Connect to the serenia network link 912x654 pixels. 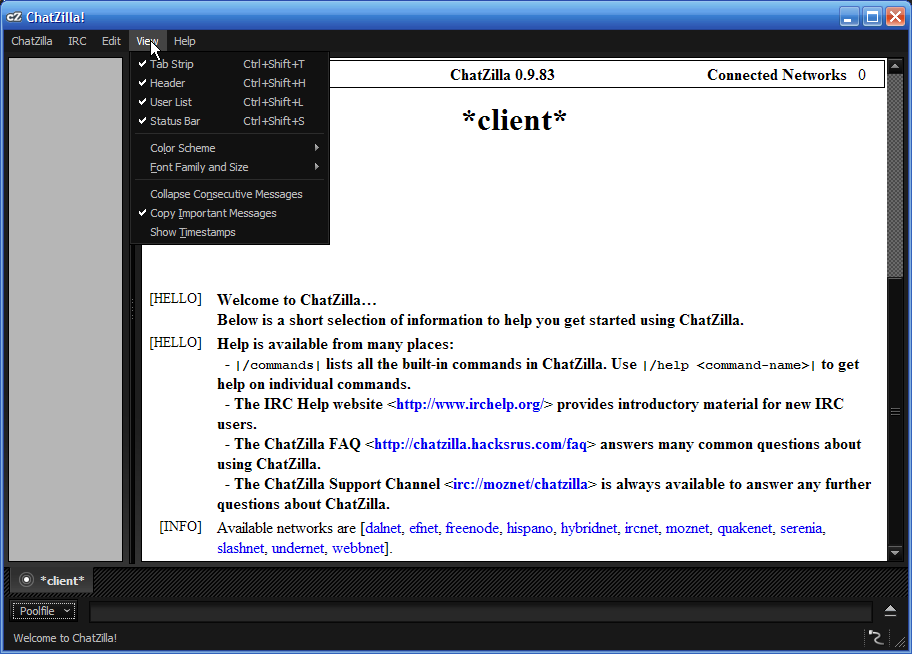(x=801, y=528)
